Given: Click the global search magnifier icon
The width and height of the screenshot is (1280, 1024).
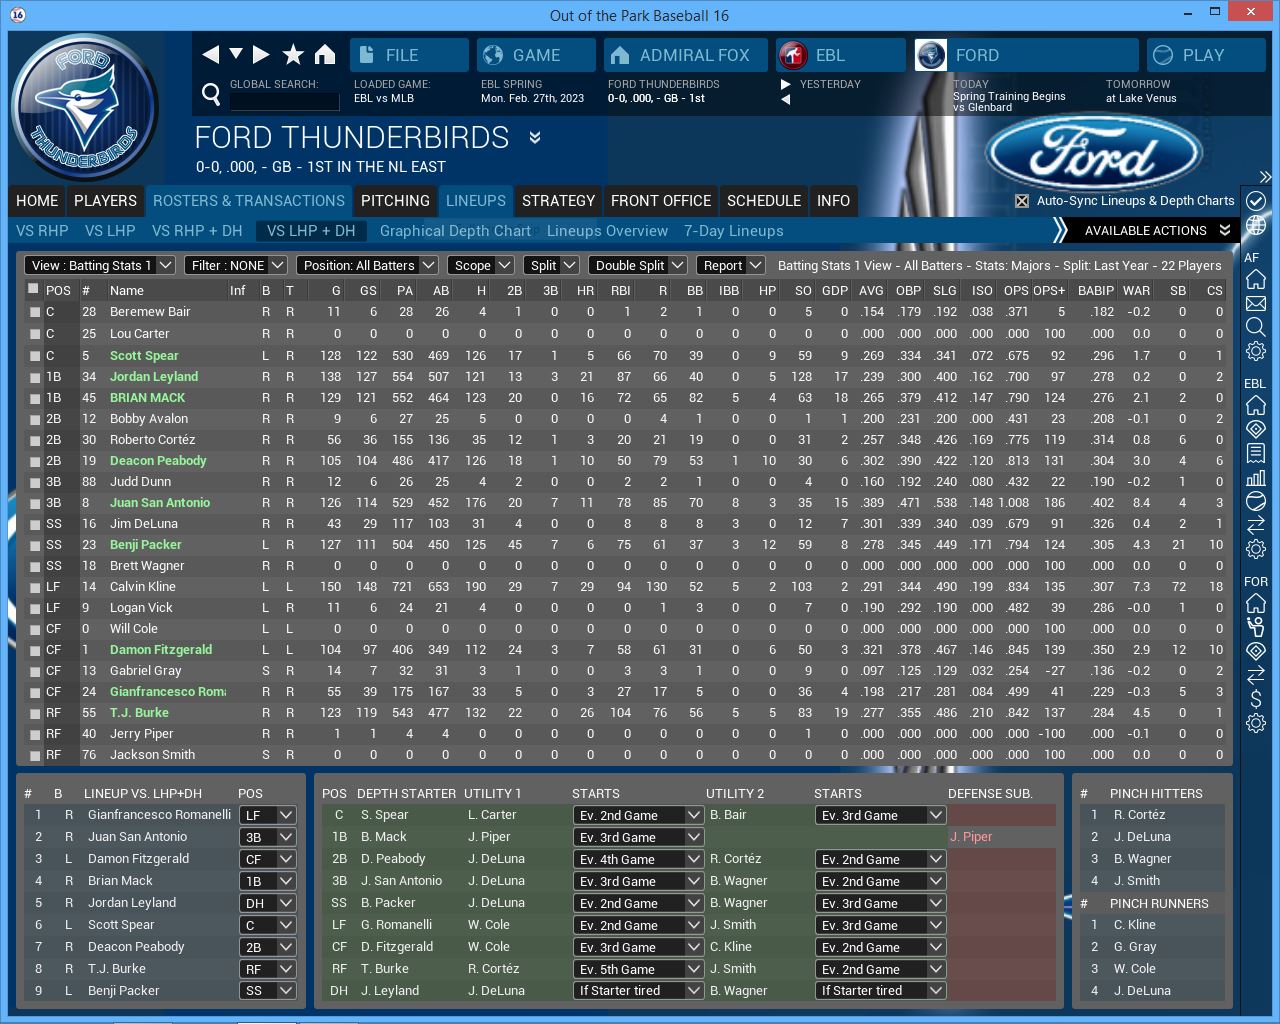Looking at the screenshot, I should (211, 94).
